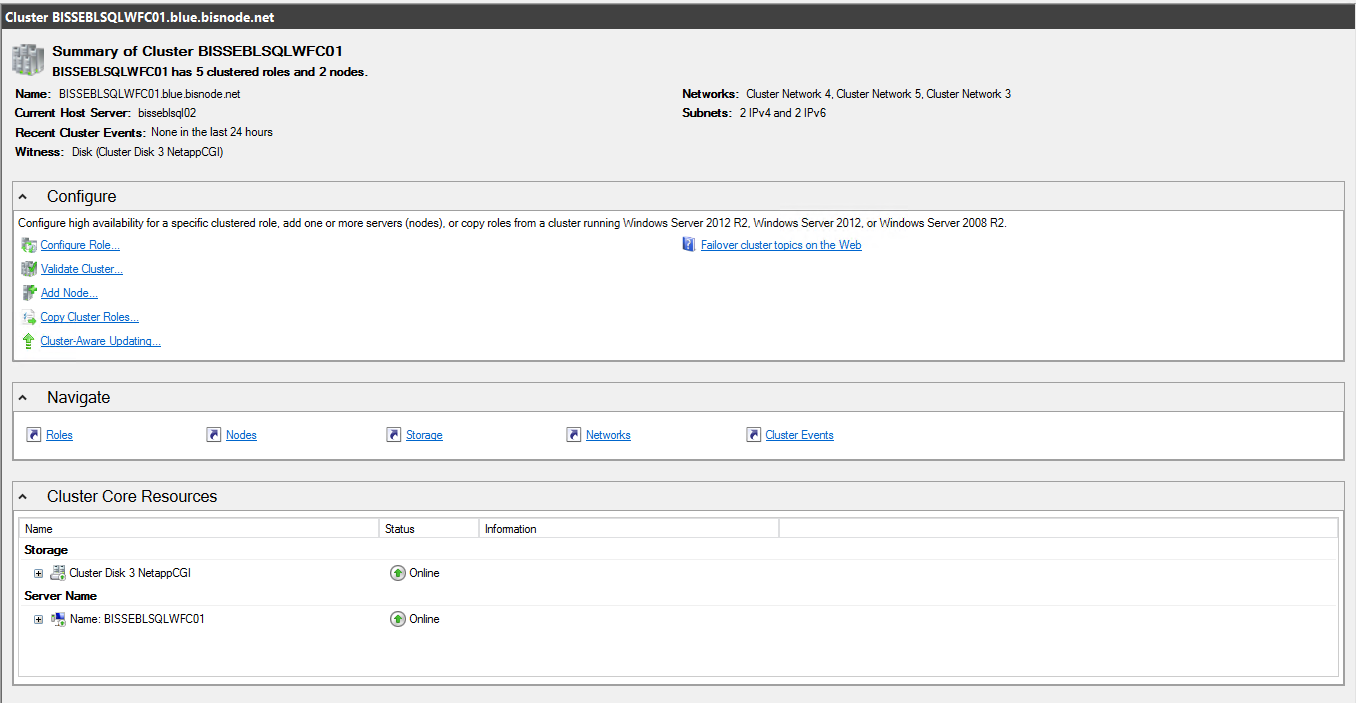Viewport: 1356px width, 703px height.
Task: Click the cluster name BISSEBLSQLWFC01.blue.bisnode.net value
Action: (x=149, y=94)
